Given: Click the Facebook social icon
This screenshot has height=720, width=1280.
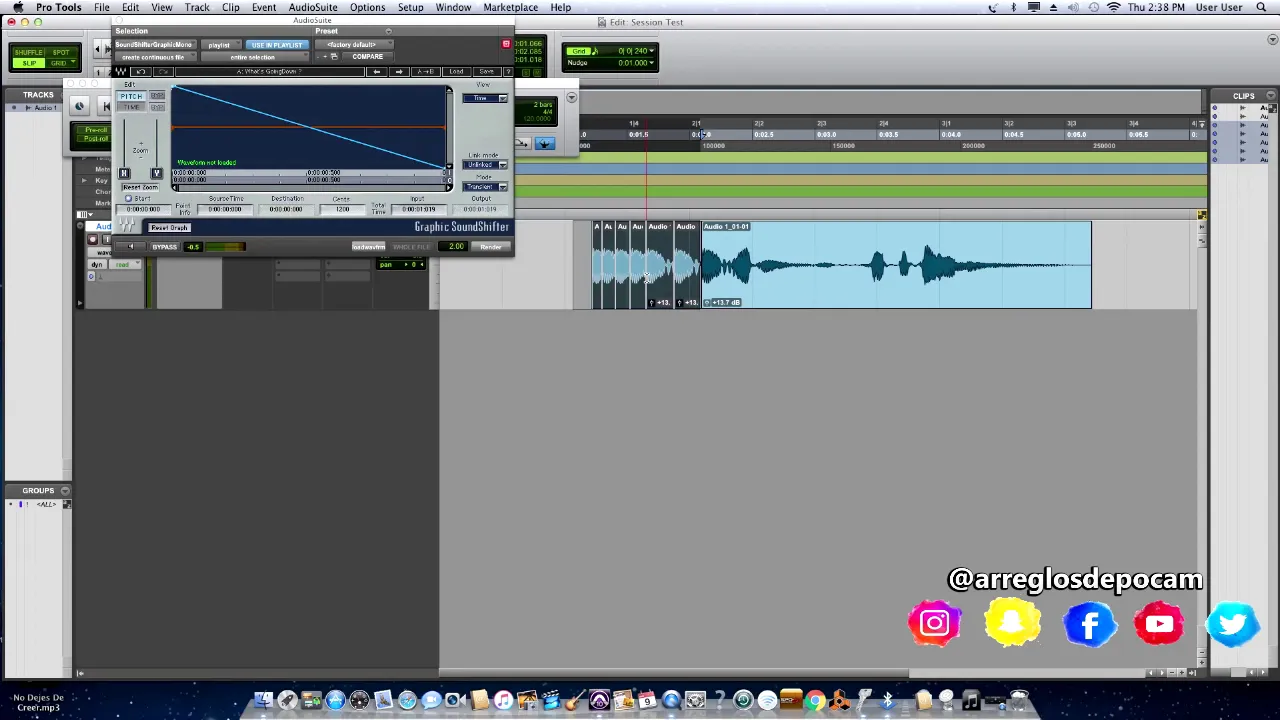Looking at the screenshot, I should point(1089,623).
